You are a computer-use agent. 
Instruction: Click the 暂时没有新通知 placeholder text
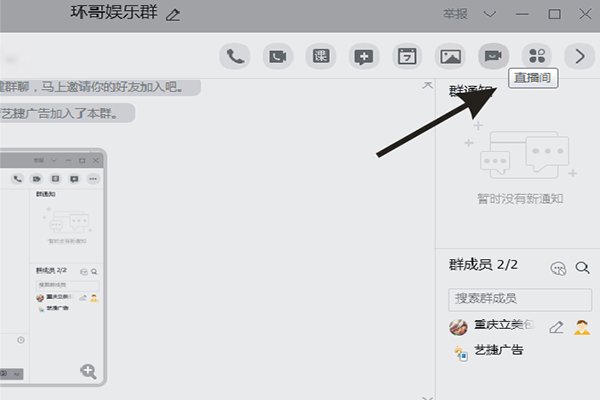coord(520,199)
